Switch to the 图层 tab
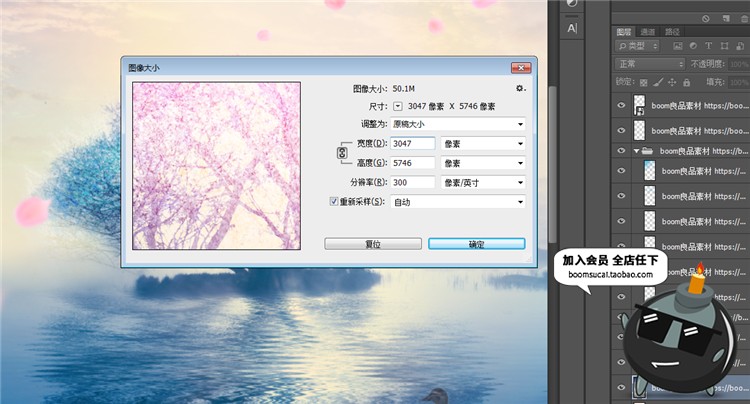 coord(624,32)
